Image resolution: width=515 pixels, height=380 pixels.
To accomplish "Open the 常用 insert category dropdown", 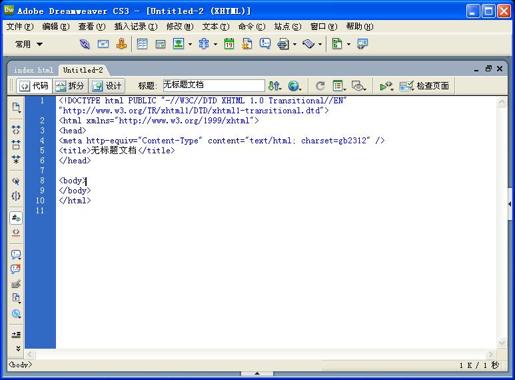I will point(29,44).
